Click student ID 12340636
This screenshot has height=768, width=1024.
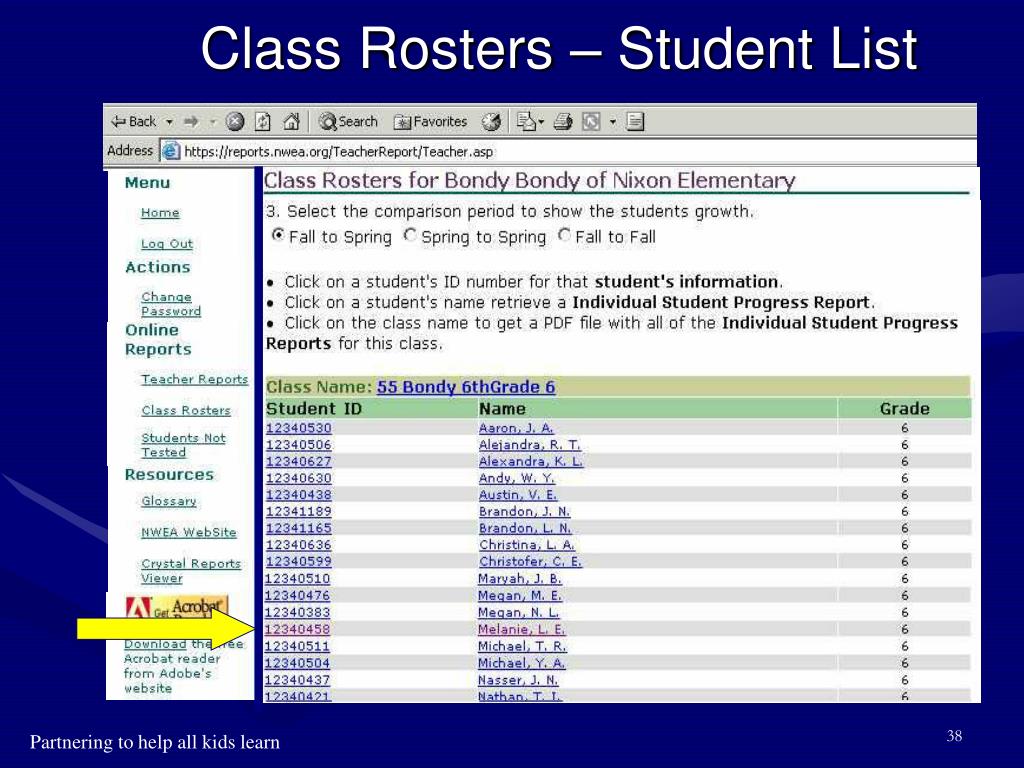click(298, 545)
